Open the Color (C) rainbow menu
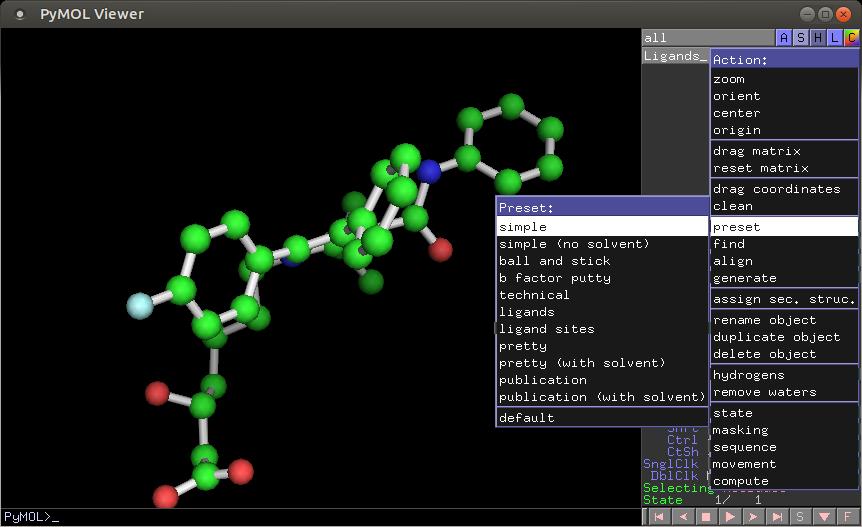 [x=851, y=37]
